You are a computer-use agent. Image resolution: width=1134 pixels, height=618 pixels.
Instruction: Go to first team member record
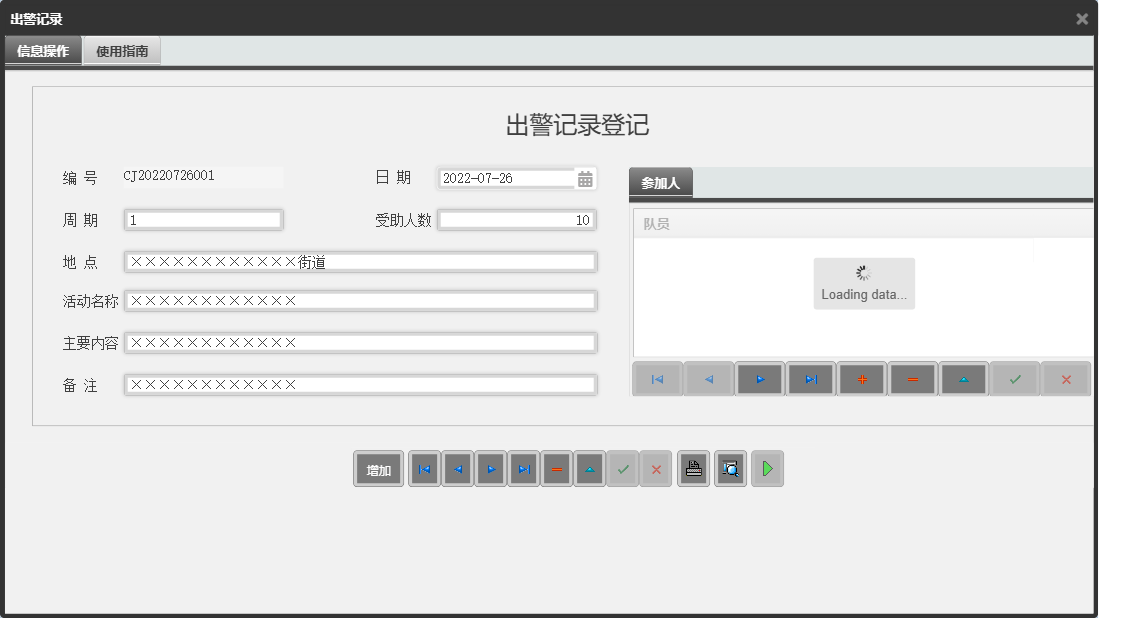click(657, 379)
